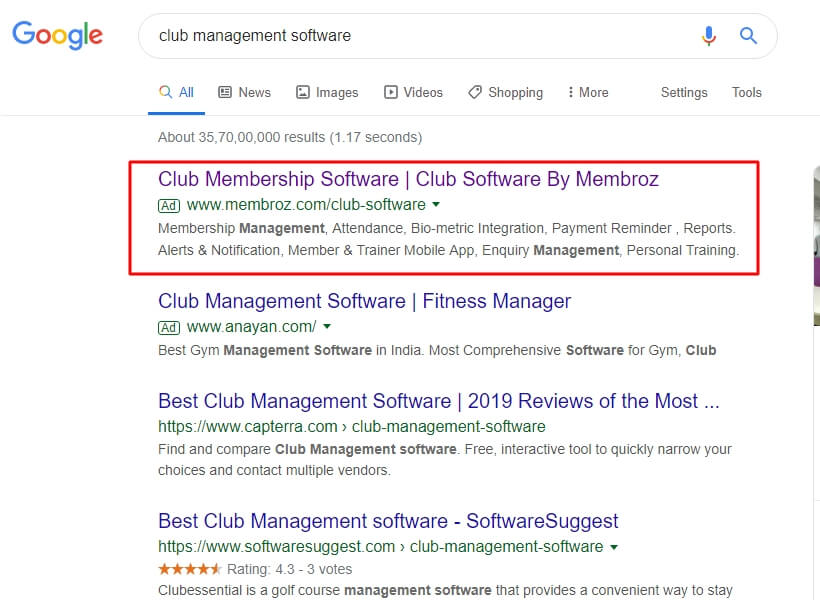Switch to the Shopping tab
820x600 pixels.
(x=506, y=93)
